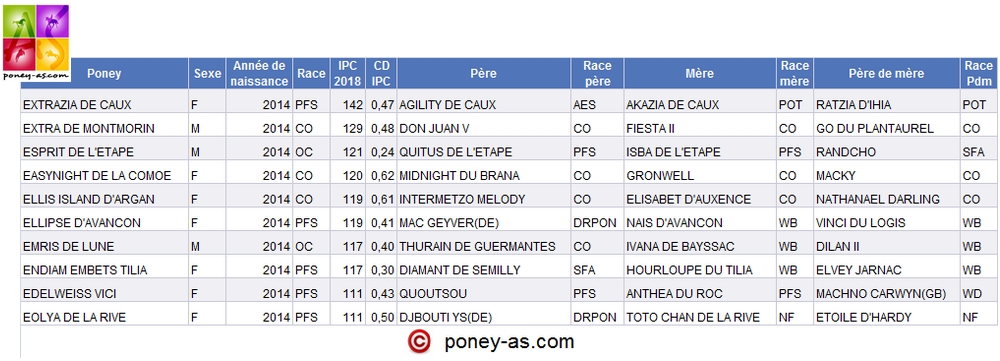The height and width of the screenshot is (361, 1000).
Task: Click the red copyright symbol icon
Action: (x=418, y=342)
